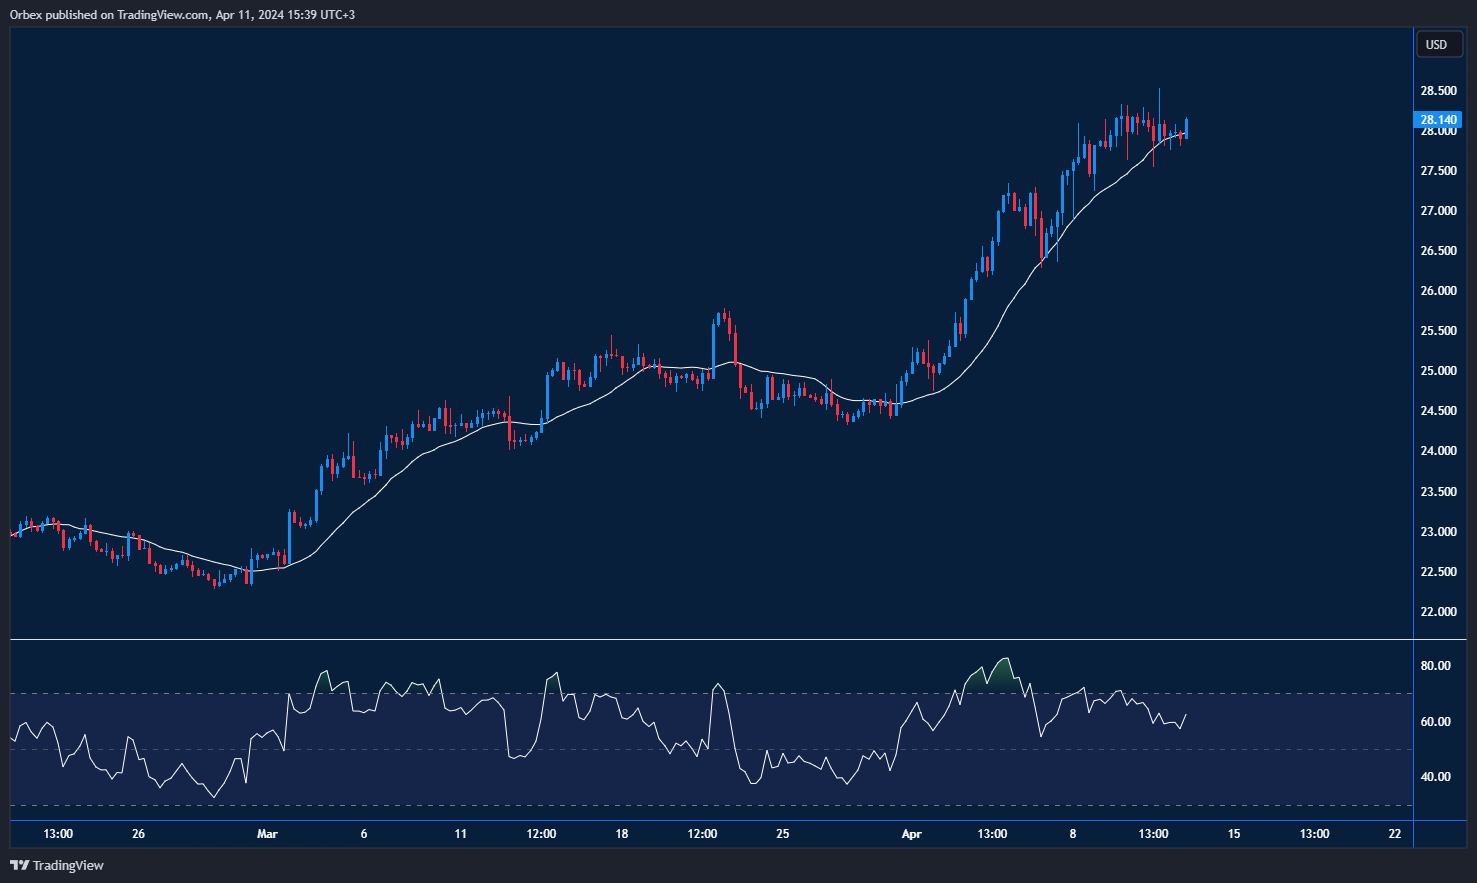Click the Mar label on the time axis

pos(267,833)
